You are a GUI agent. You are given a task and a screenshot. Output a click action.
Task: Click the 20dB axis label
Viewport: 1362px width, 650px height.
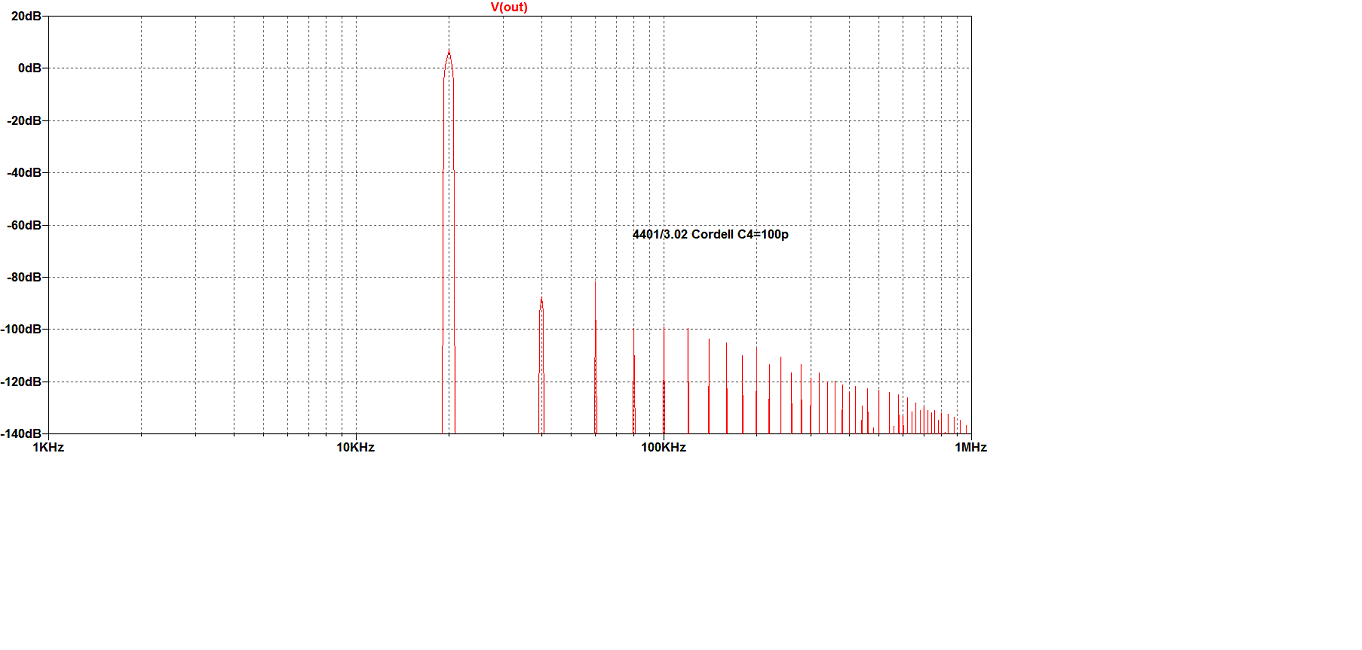26,16
